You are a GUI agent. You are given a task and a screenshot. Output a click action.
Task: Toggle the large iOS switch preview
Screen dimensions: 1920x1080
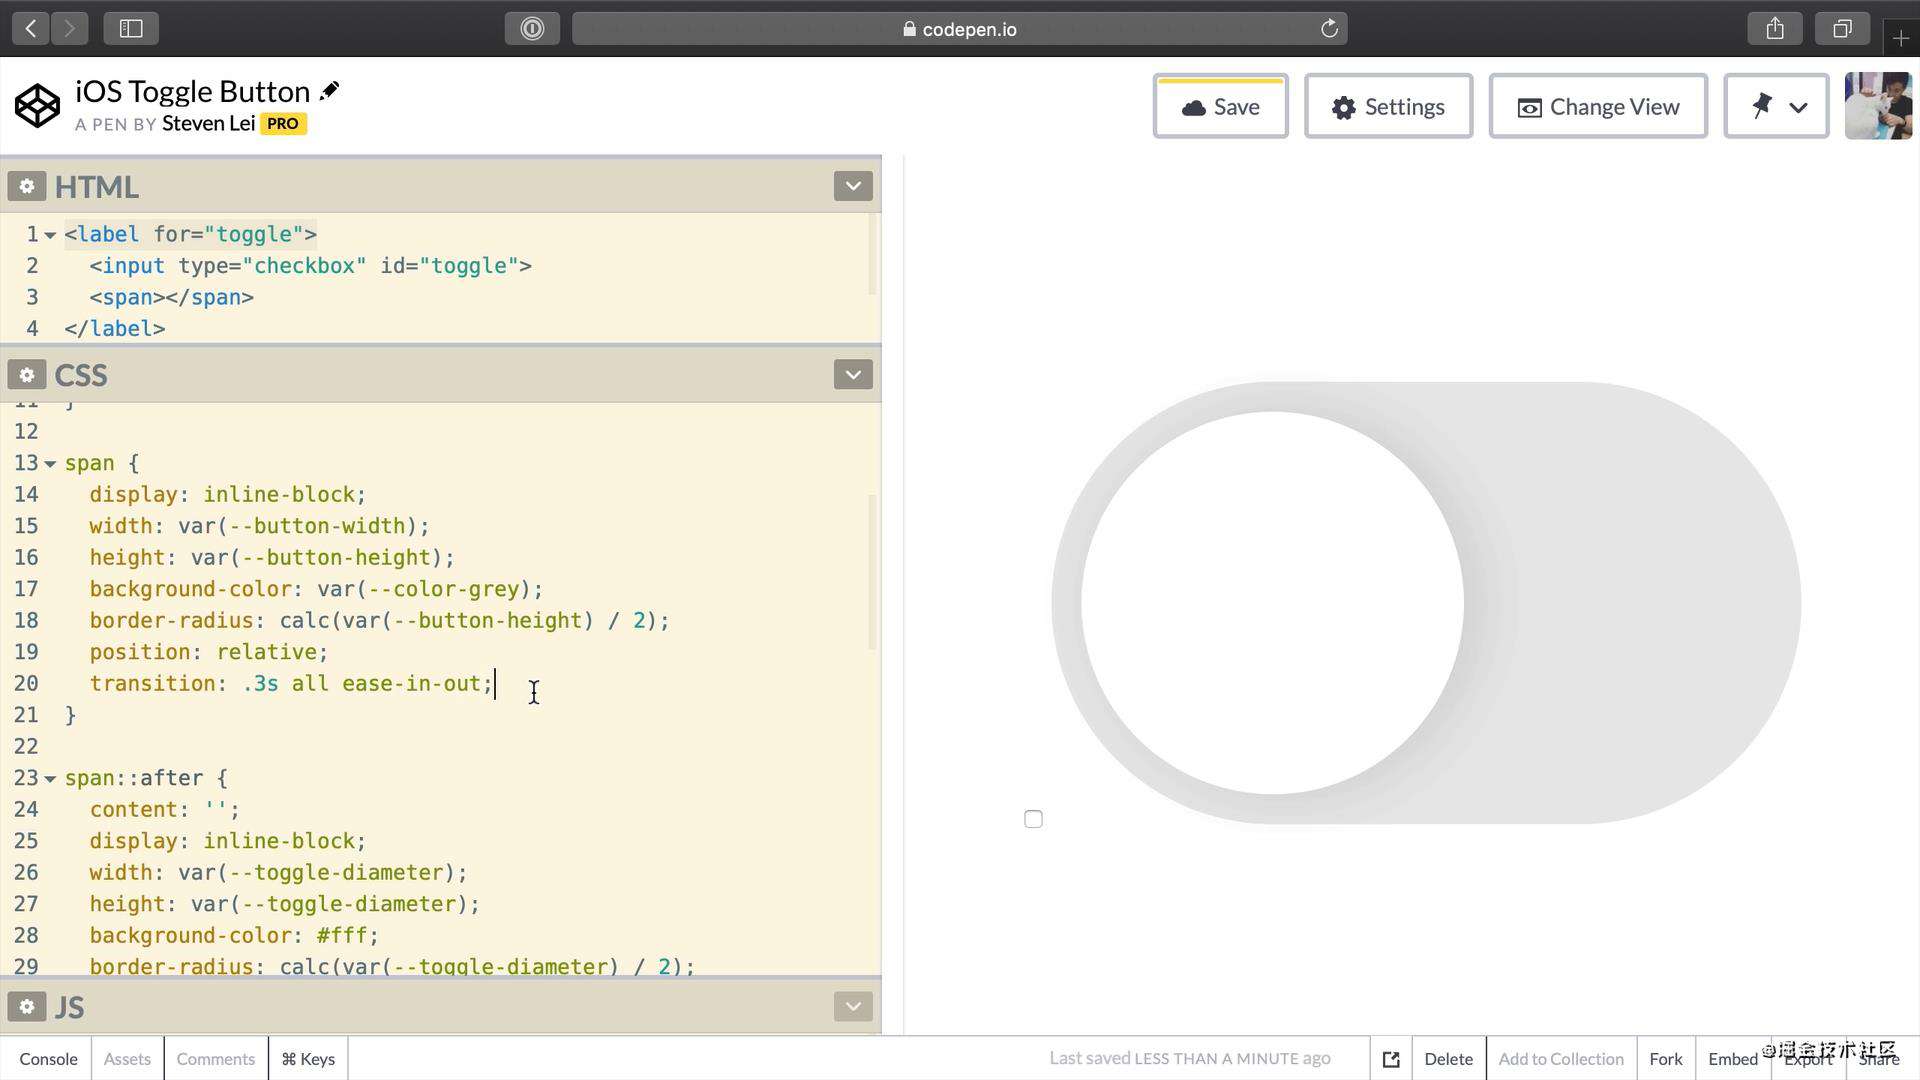tap(1426, 603)
